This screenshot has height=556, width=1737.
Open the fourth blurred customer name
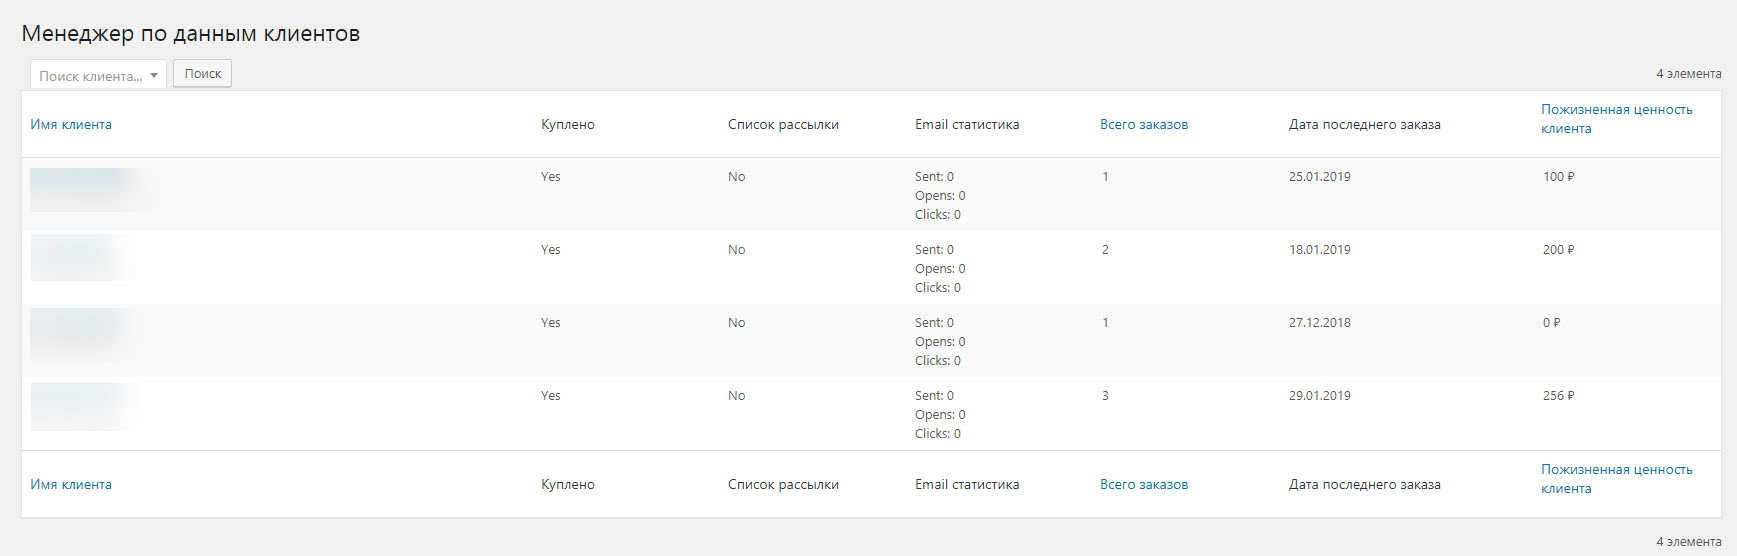80,405
